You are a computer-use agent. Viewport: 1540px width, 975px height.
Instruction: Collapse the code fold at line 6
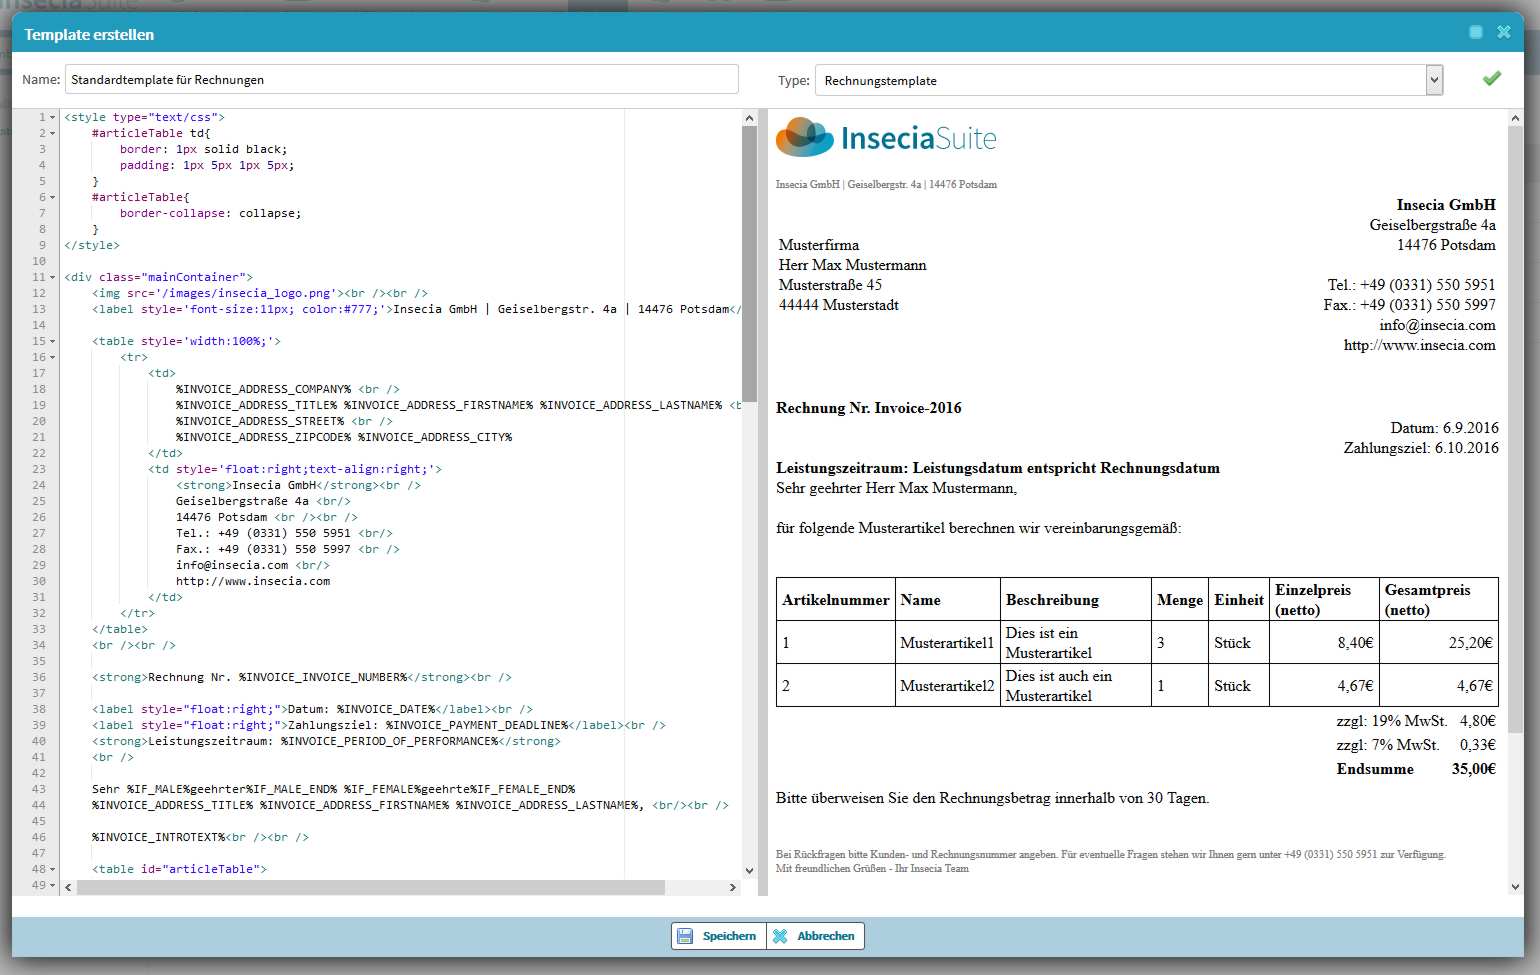(x=52, y=197)
